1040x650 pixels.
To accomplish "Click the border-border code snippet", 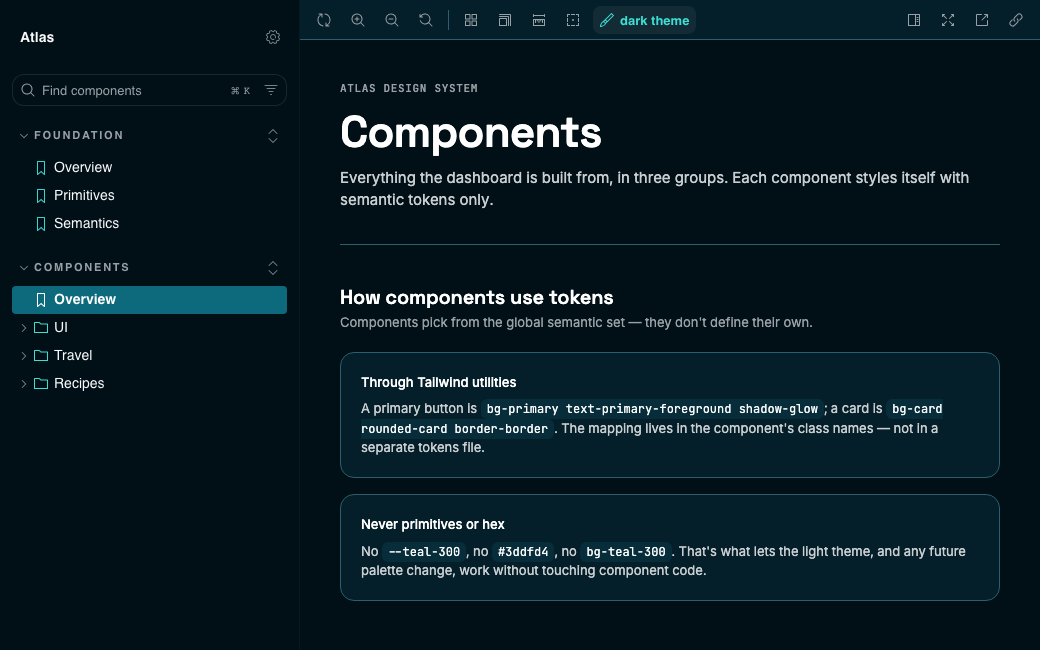I will click(501, 428).
